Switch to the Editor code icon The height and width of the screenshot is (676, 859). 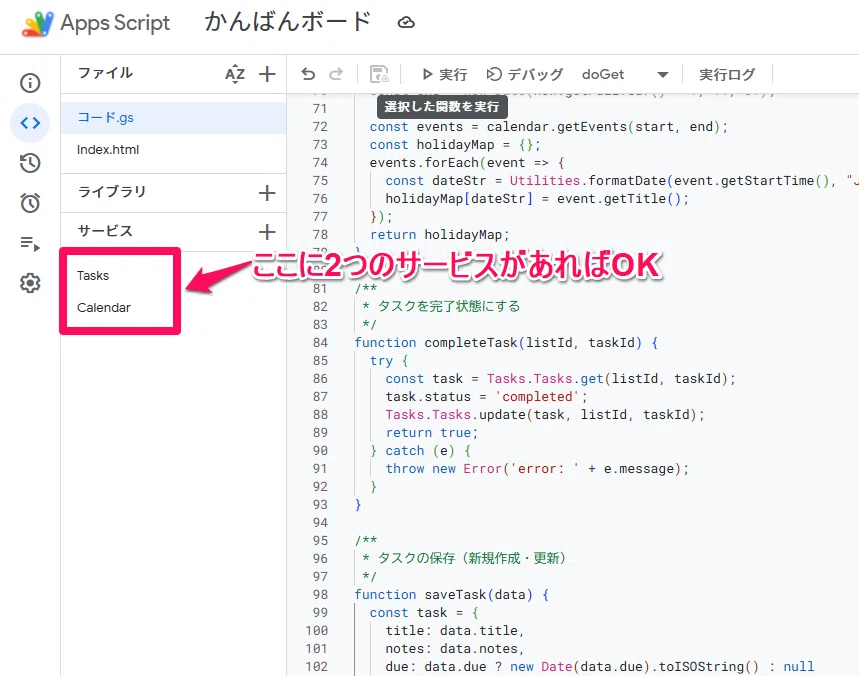tap(30, 123)
